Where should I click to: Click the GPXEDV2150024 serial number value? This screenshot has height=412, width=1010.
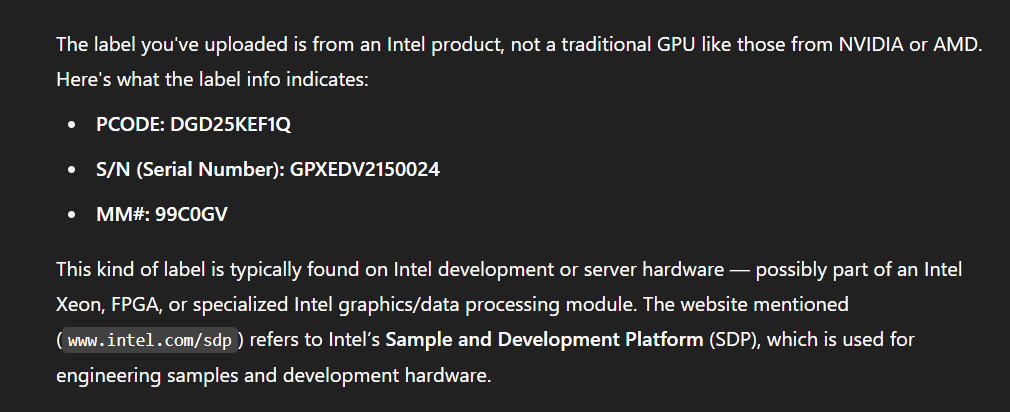point(365,169)
